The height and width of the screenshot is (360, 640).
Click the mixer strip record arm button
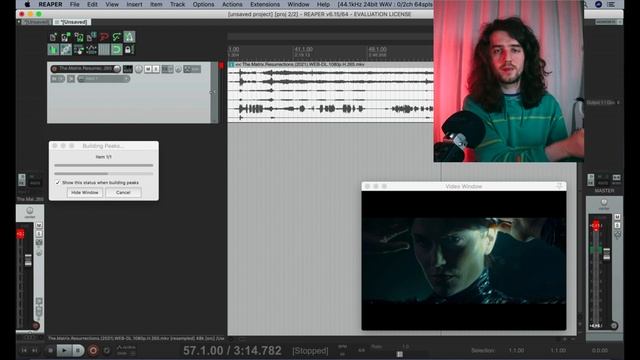(36, 326)
